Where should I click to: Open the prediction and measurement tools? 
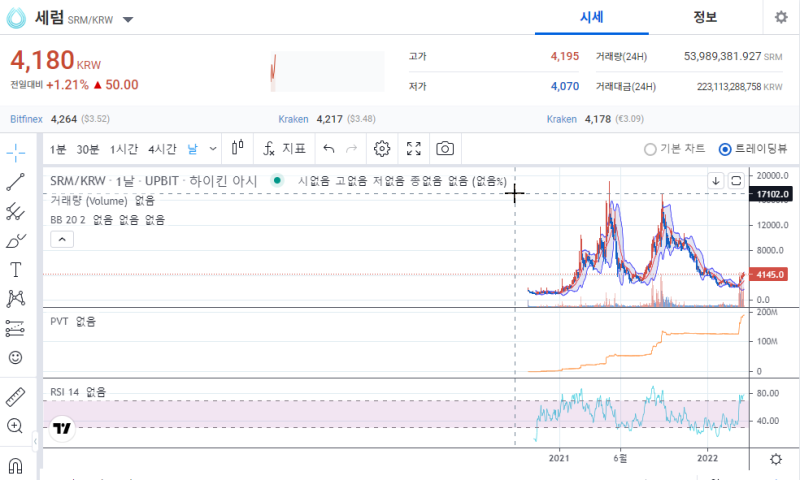coord(16,329)
